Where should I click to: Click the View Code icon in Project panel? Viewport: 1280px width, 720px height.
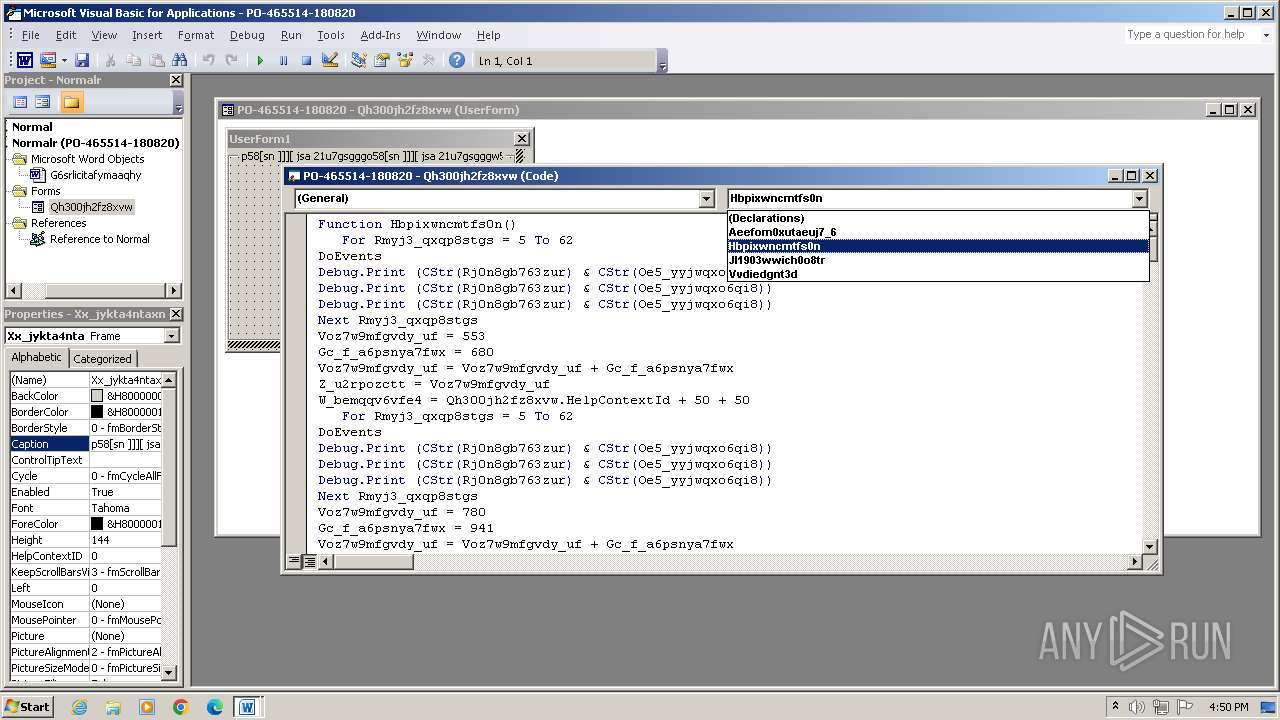pyautogui.click(x=19, y=102)
